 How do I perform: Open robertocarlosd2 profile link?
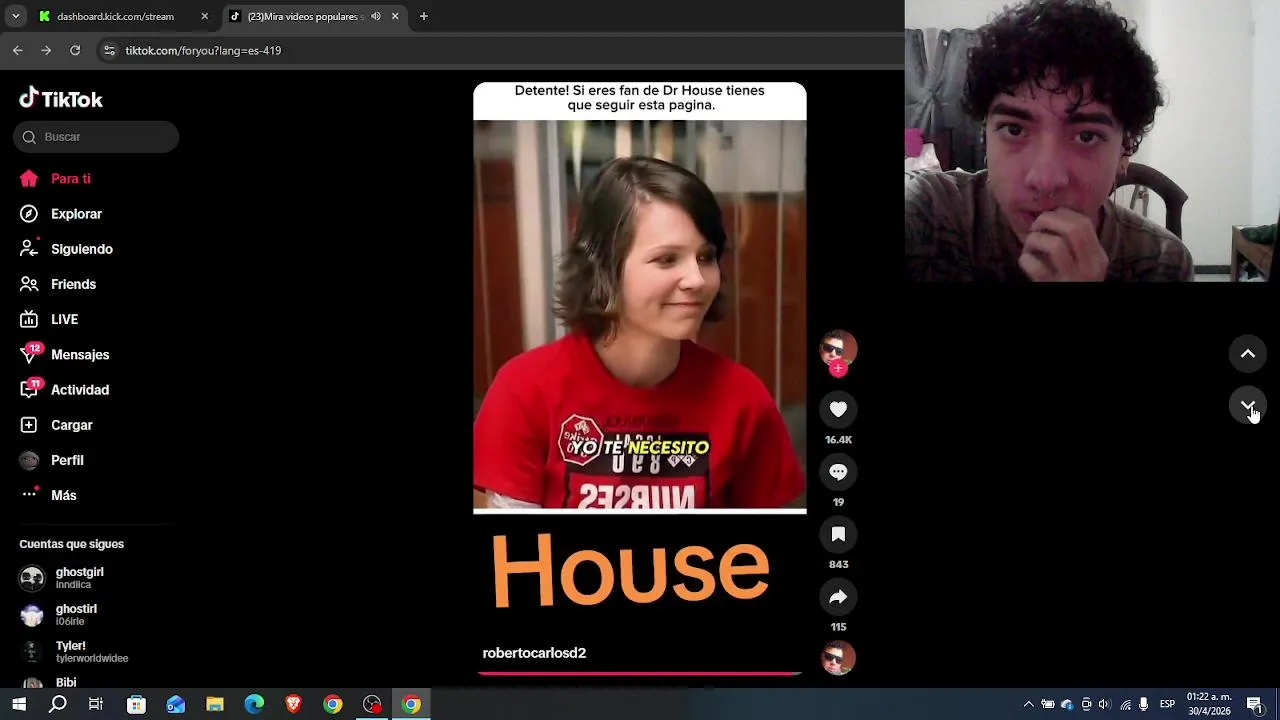tap(534, 653)
